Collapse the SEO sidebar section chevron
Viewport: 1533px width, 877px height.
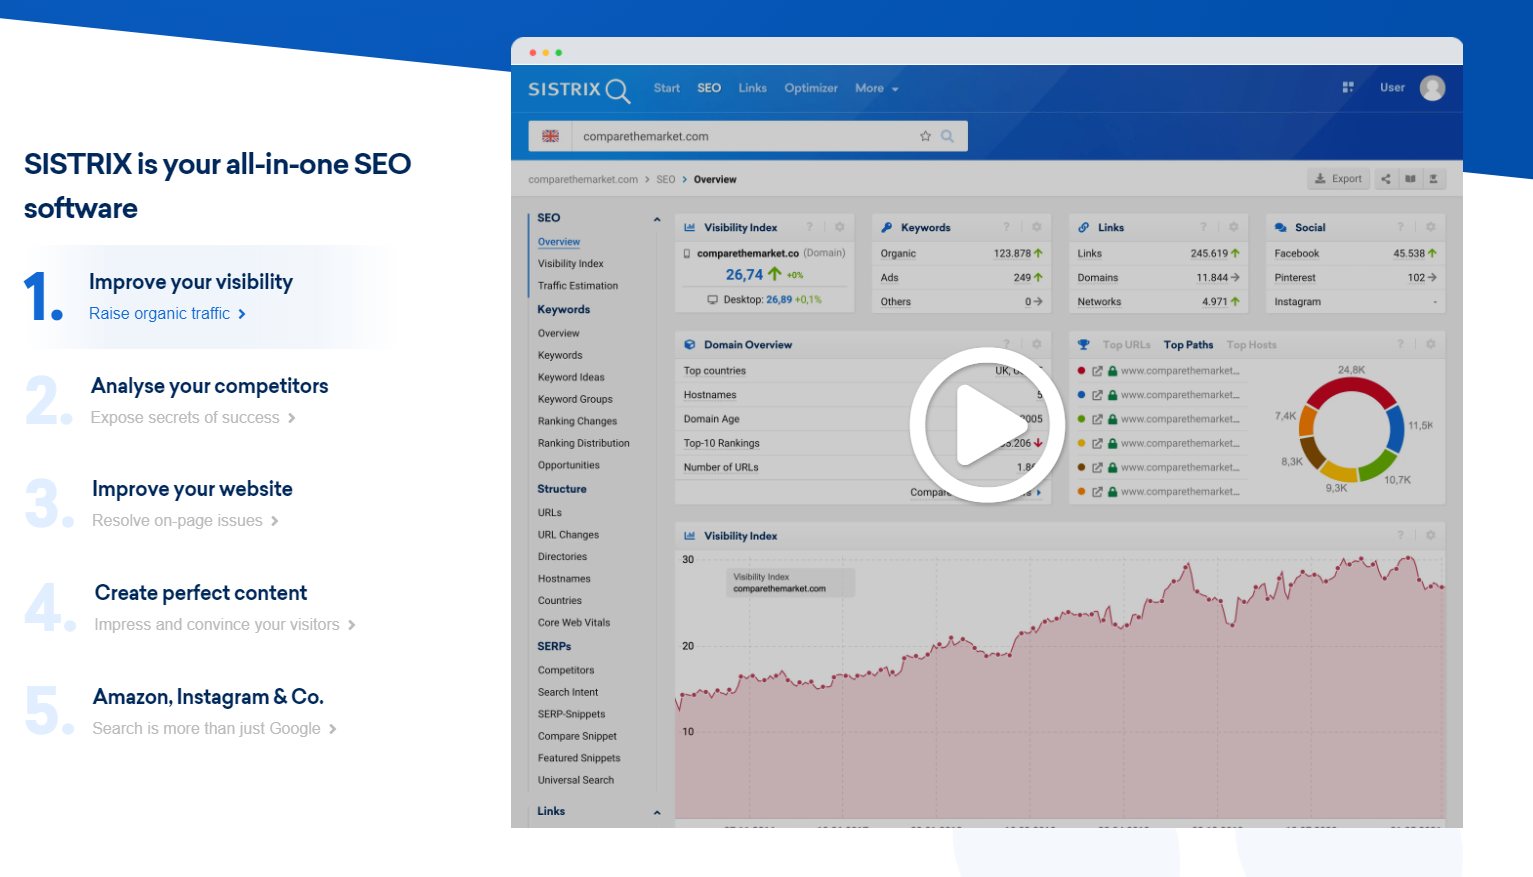pyautogui.click(x=657, y=219)
